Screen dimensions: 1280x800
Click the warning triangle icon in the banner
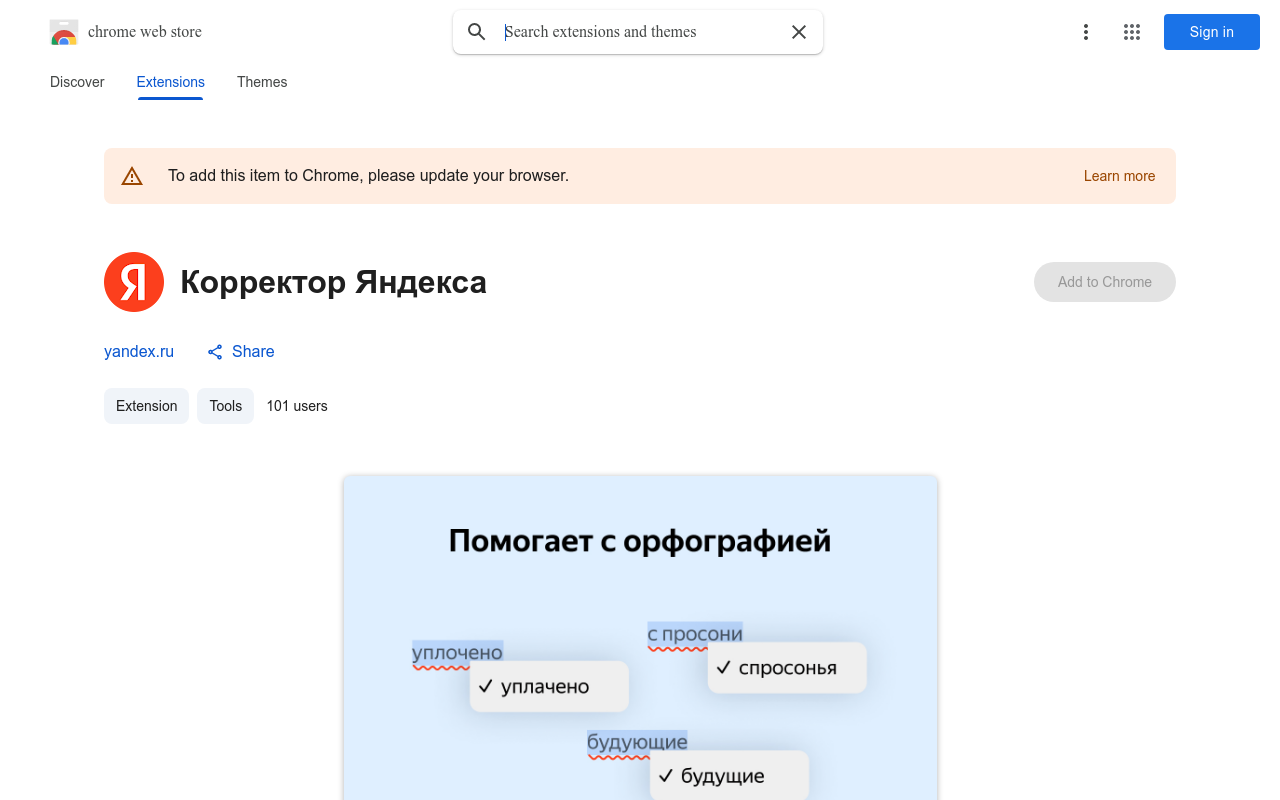click(132, 175)
